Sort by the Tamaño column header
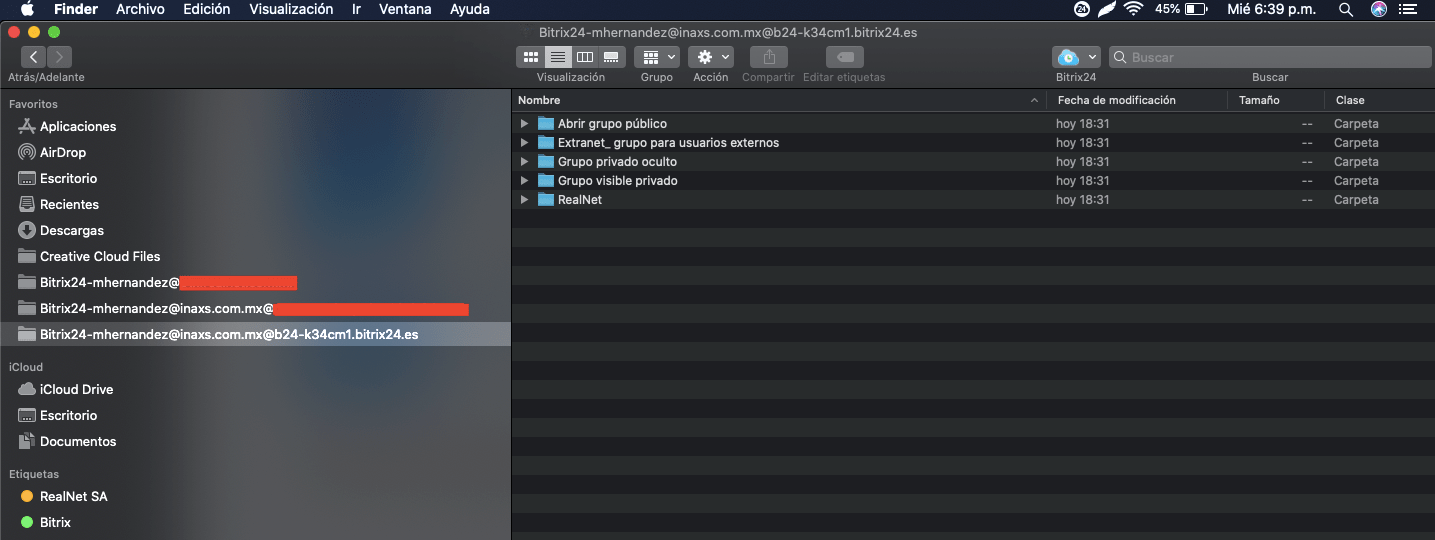Viewport: 1435px width, 540px height. 1276,100
